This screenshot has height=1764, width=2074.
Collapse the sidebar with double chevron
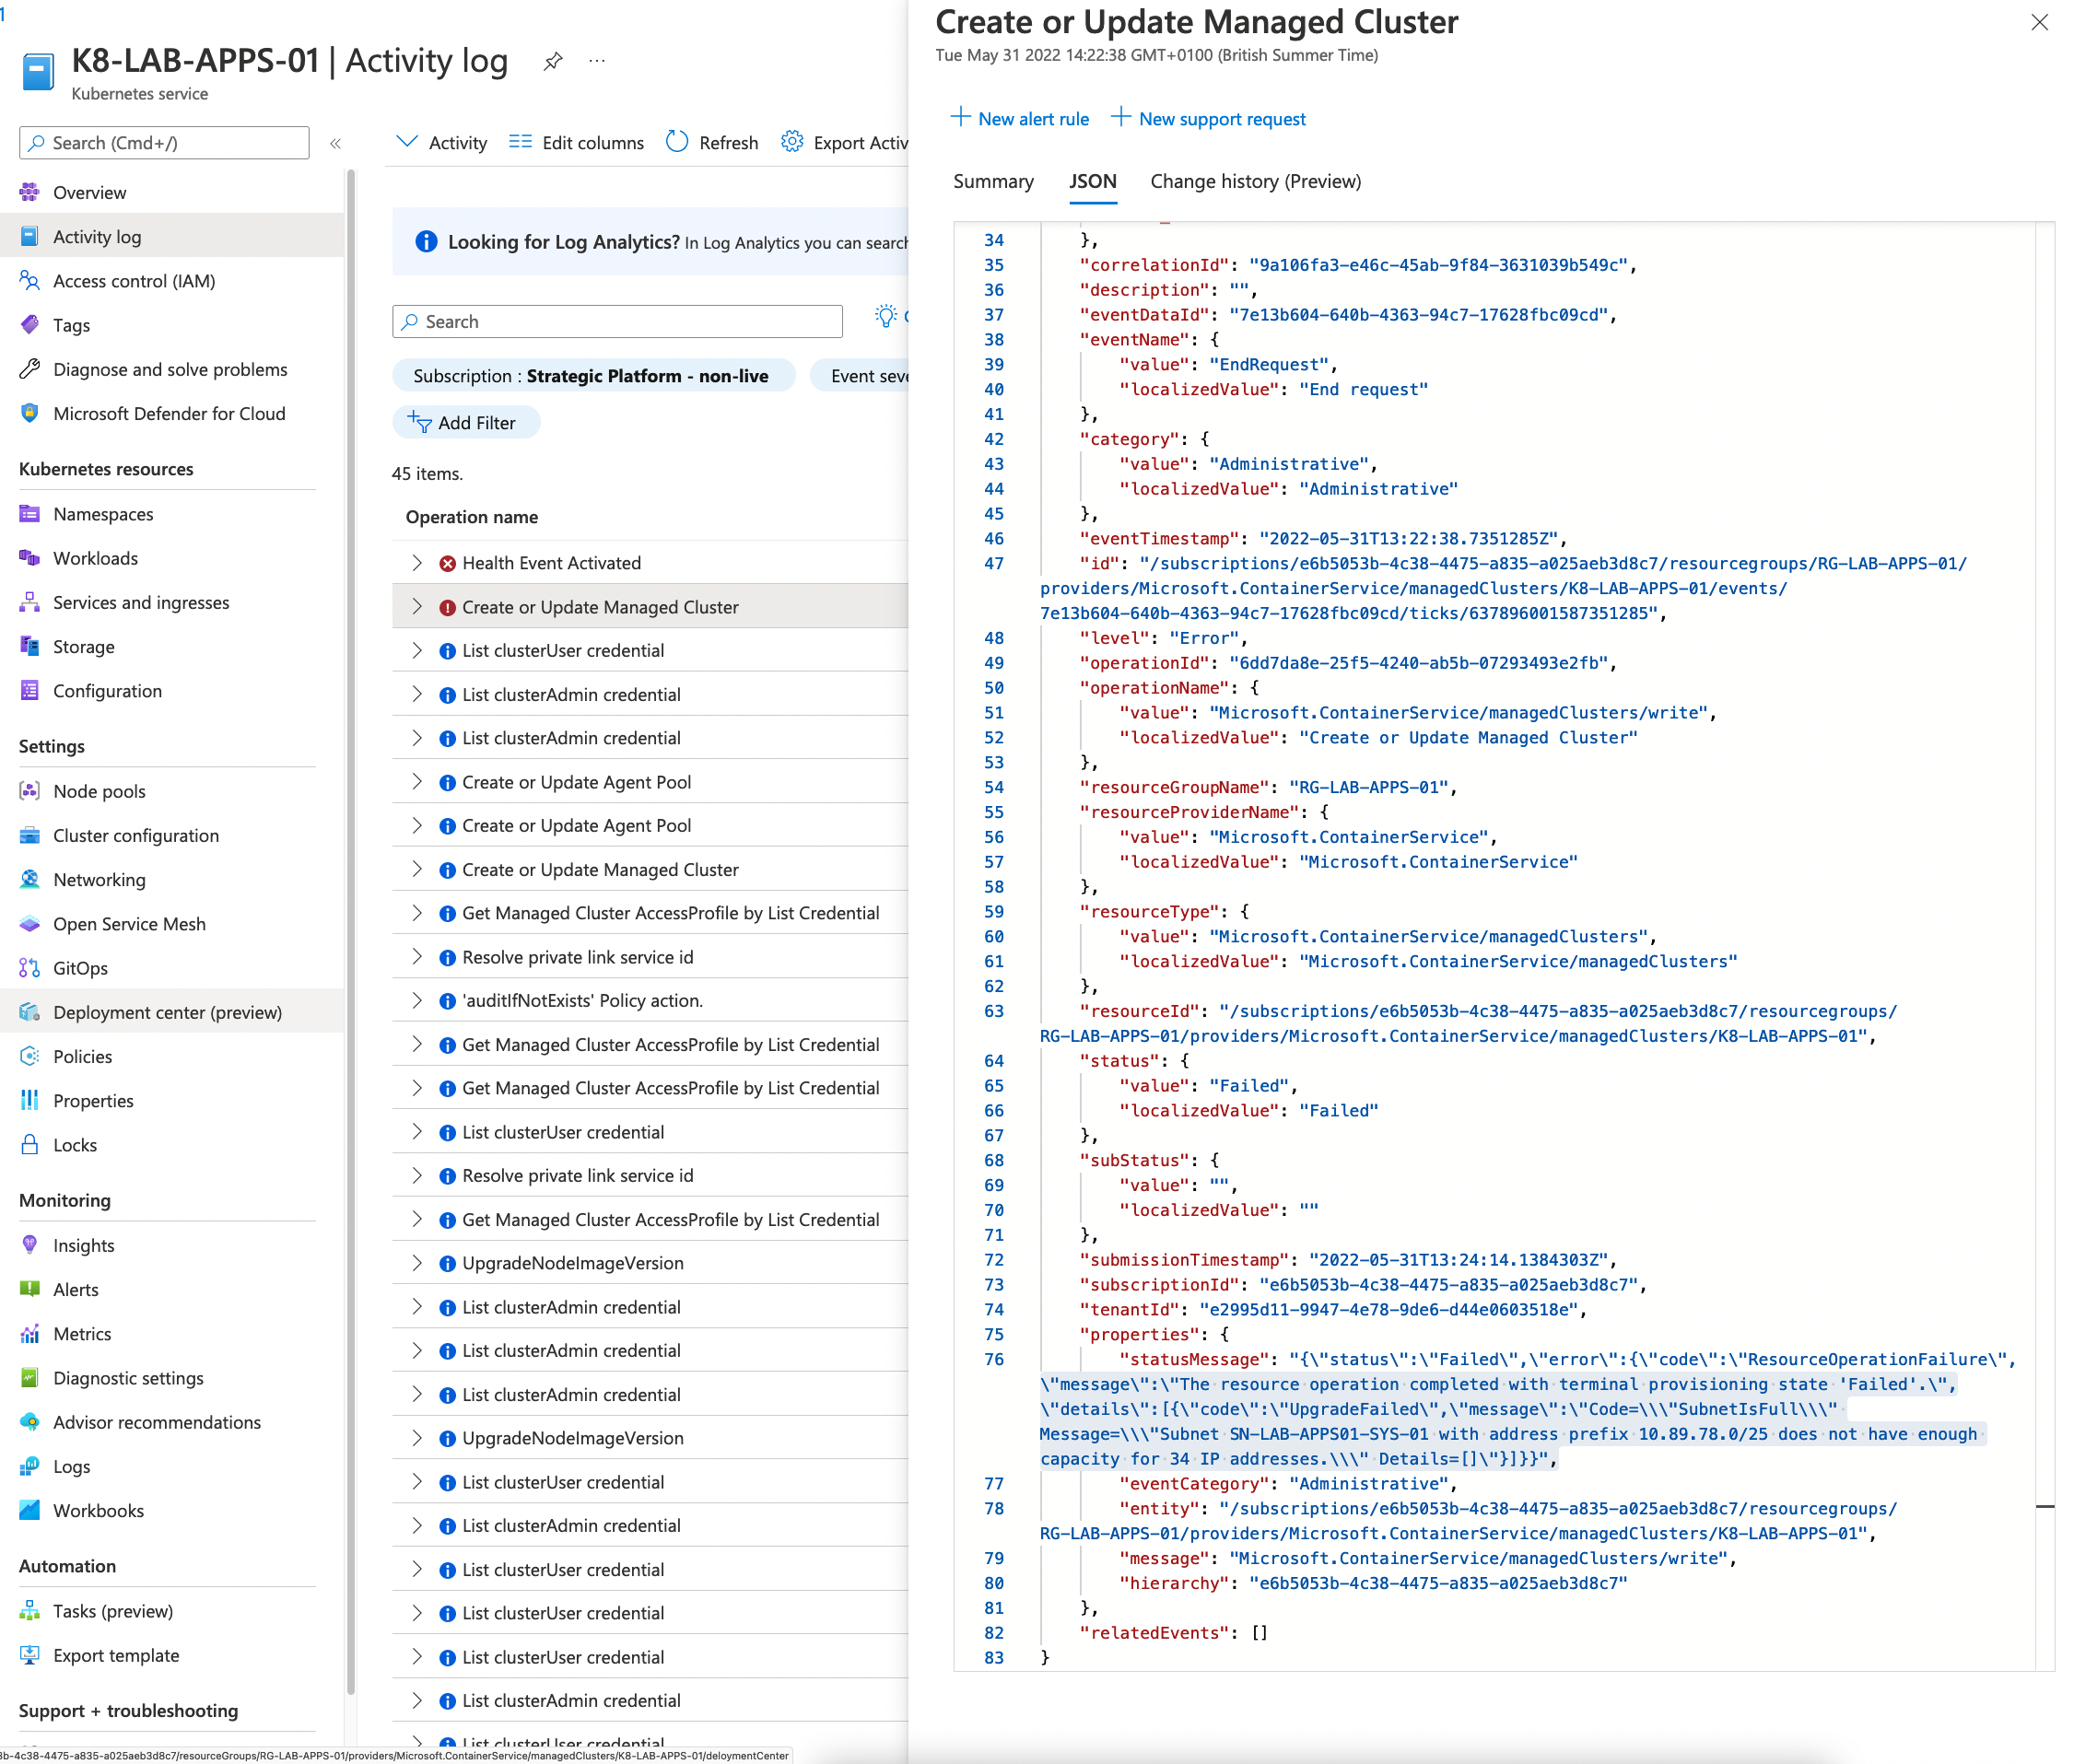[336, 143]
